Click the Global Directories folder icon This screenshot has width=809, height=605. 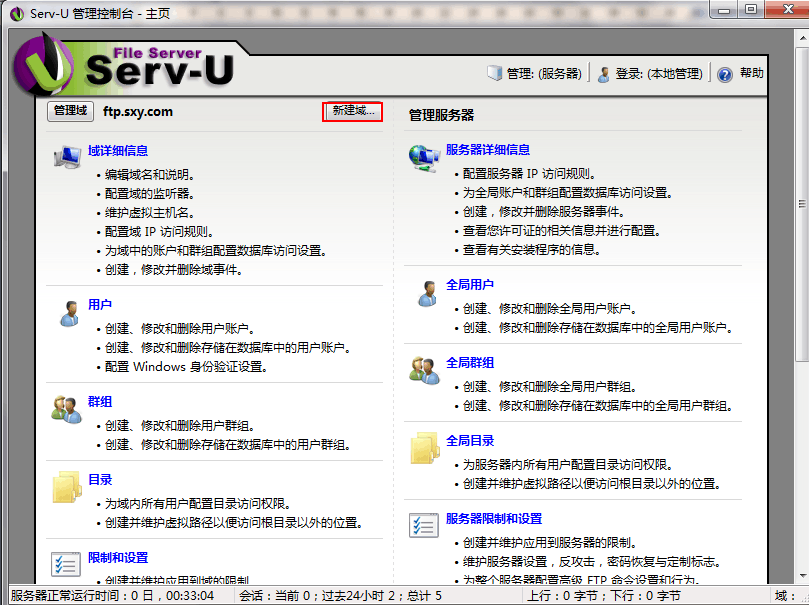424,448
